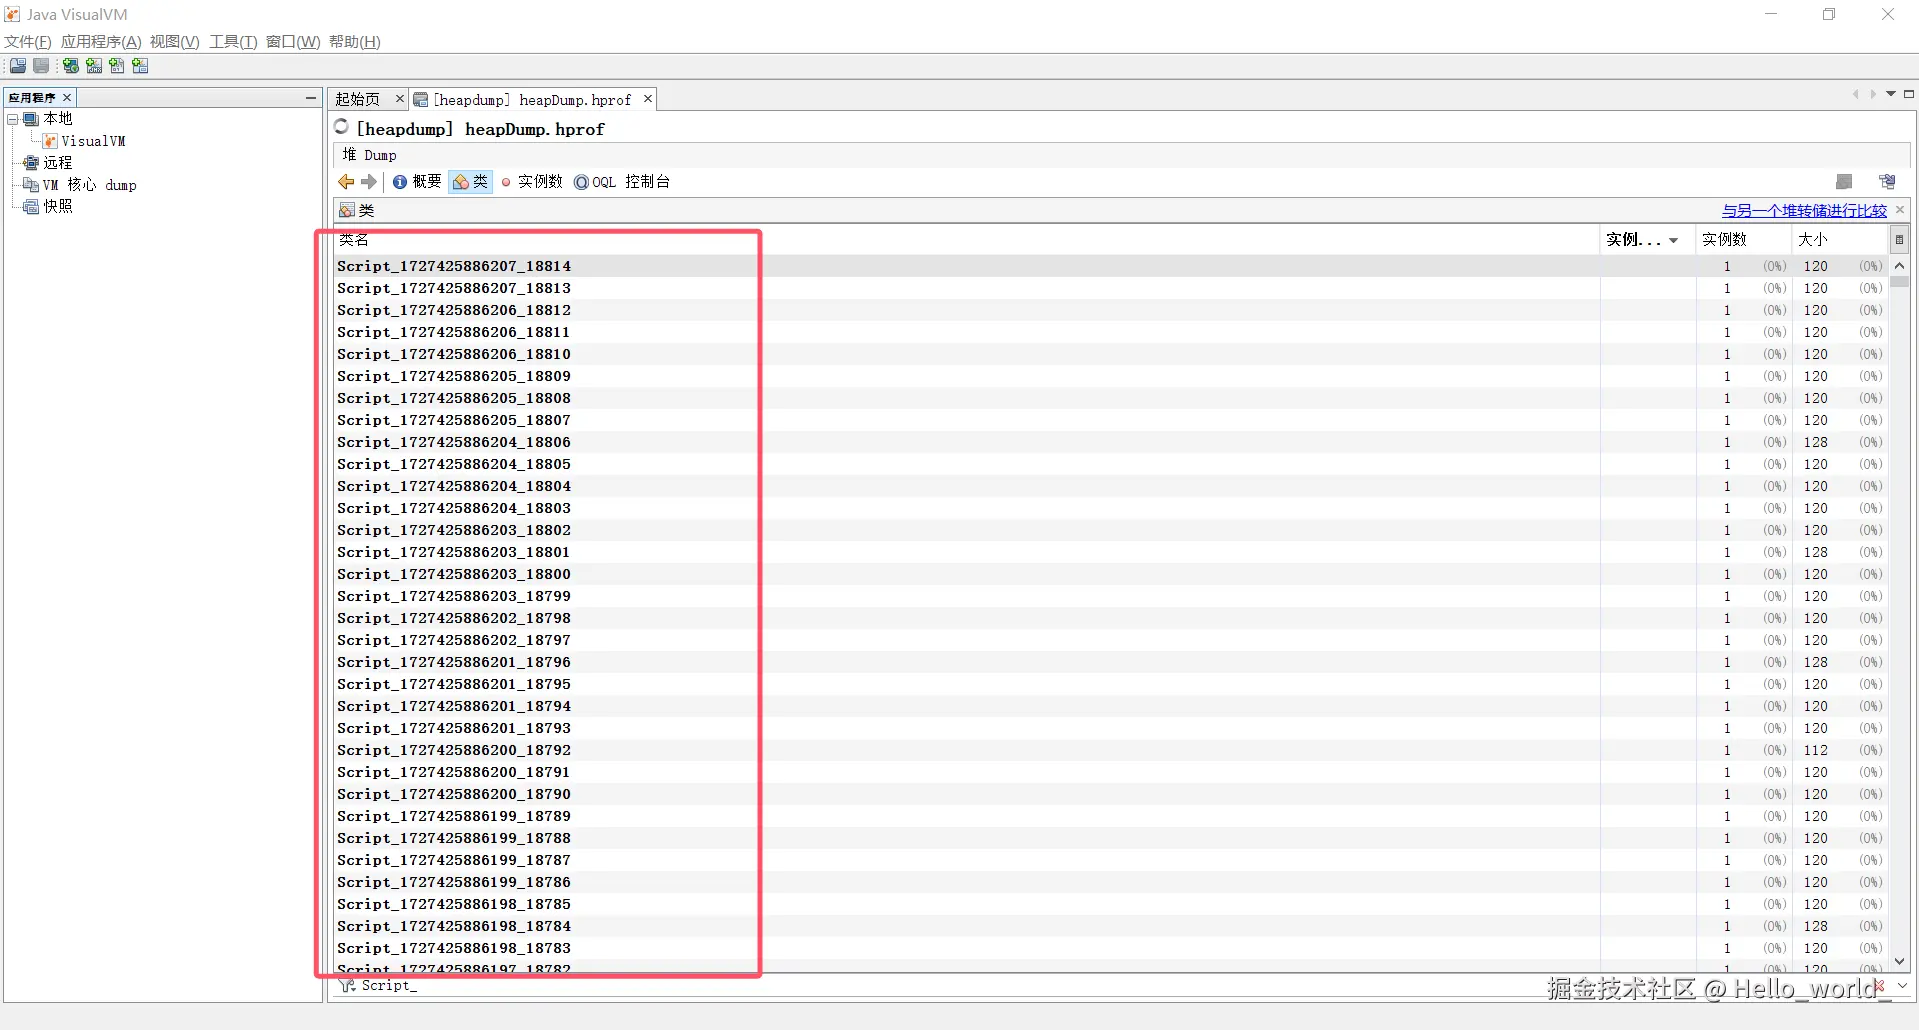Switch to the 类 classes view
The width and height of the screenshot is (1919, 1030).
pos(471,181)
